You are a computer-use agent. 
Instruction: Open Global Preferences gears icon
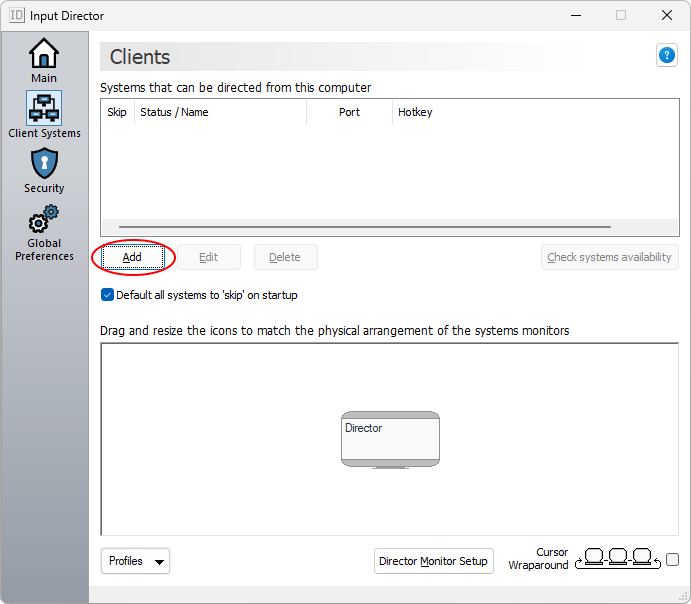pyautogui.click(x=44, y=220)
